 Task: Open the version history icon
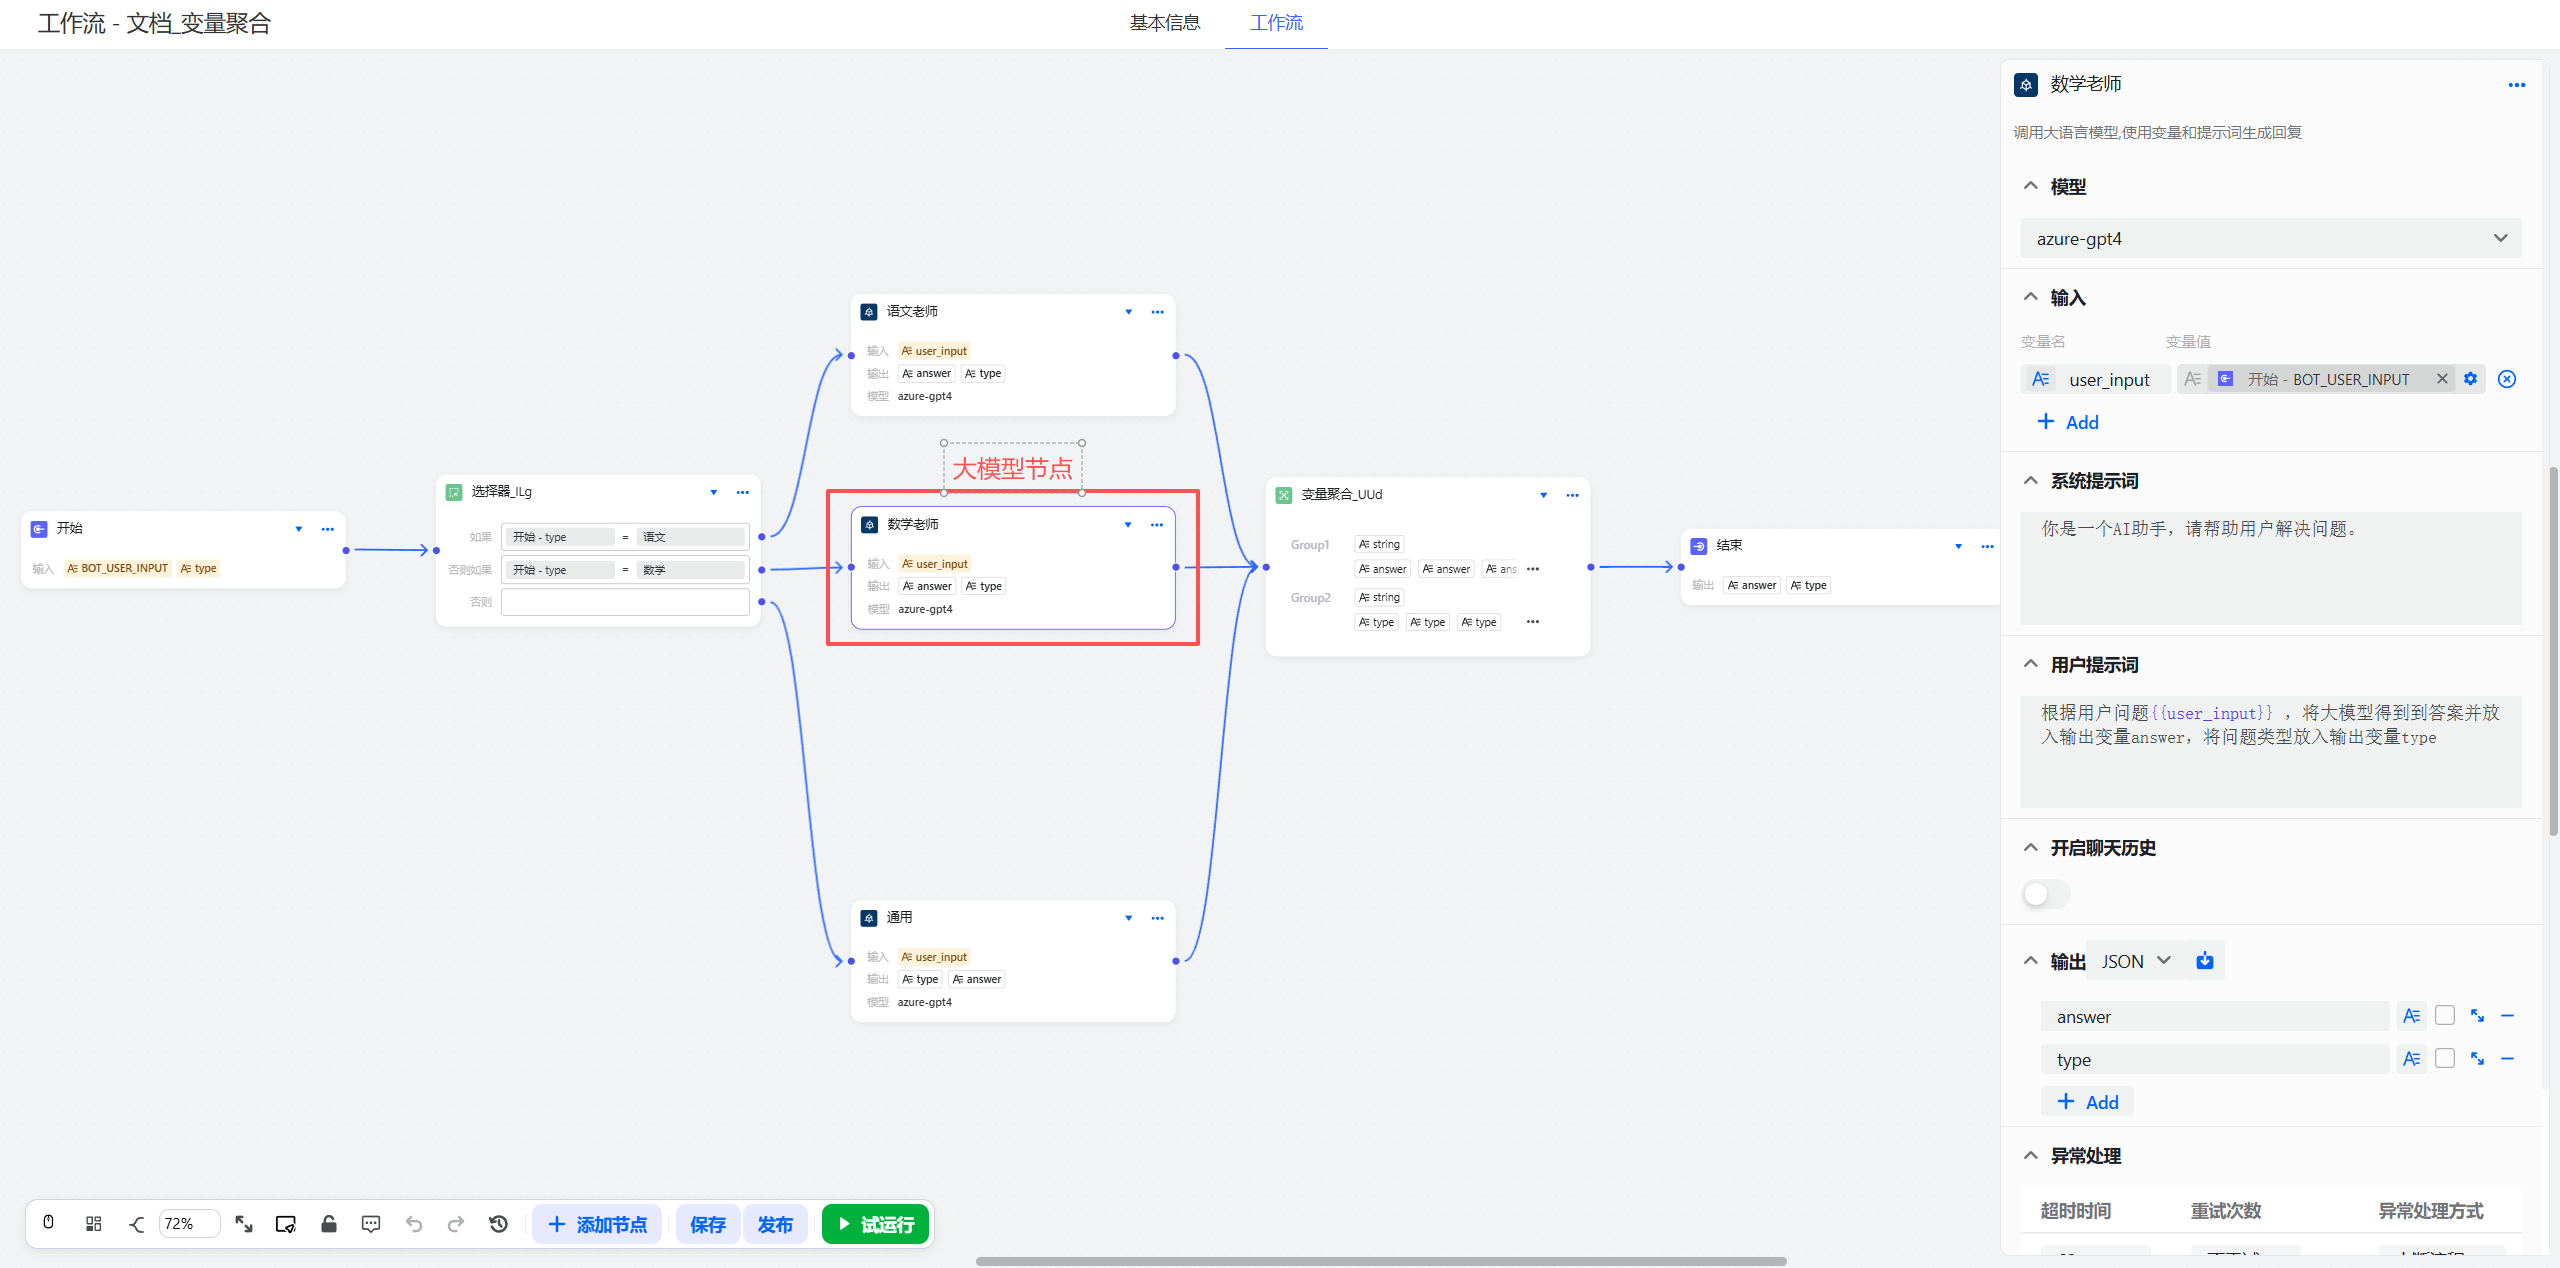coord(498,1223)
